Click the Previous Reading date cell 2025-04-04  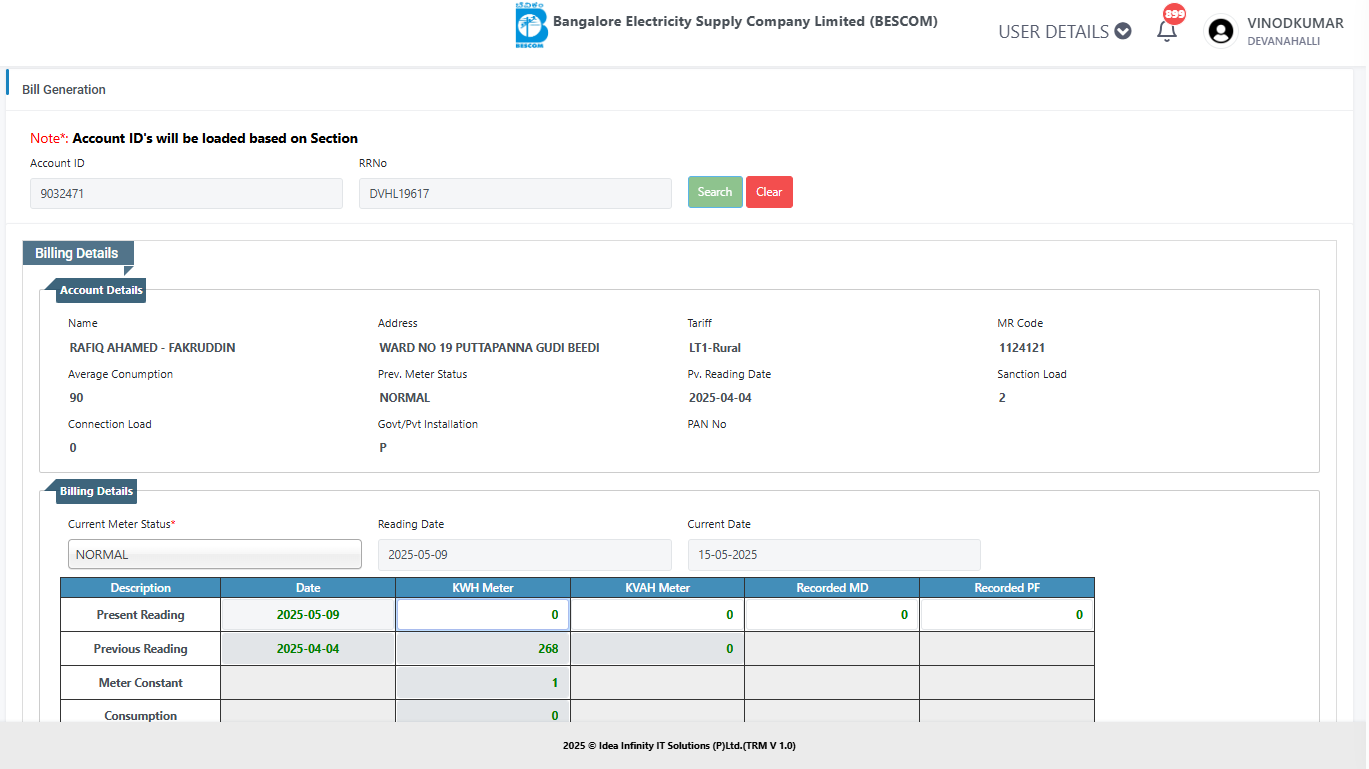tap(308, 649)
